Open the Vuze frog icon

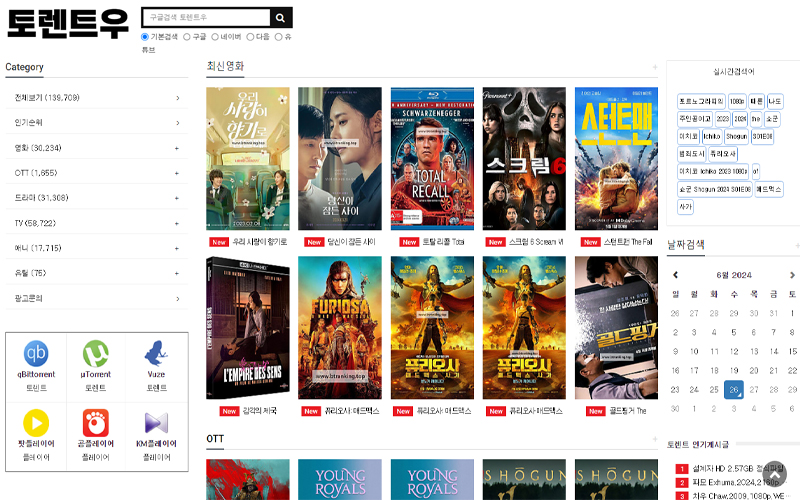tap(156, 353)
